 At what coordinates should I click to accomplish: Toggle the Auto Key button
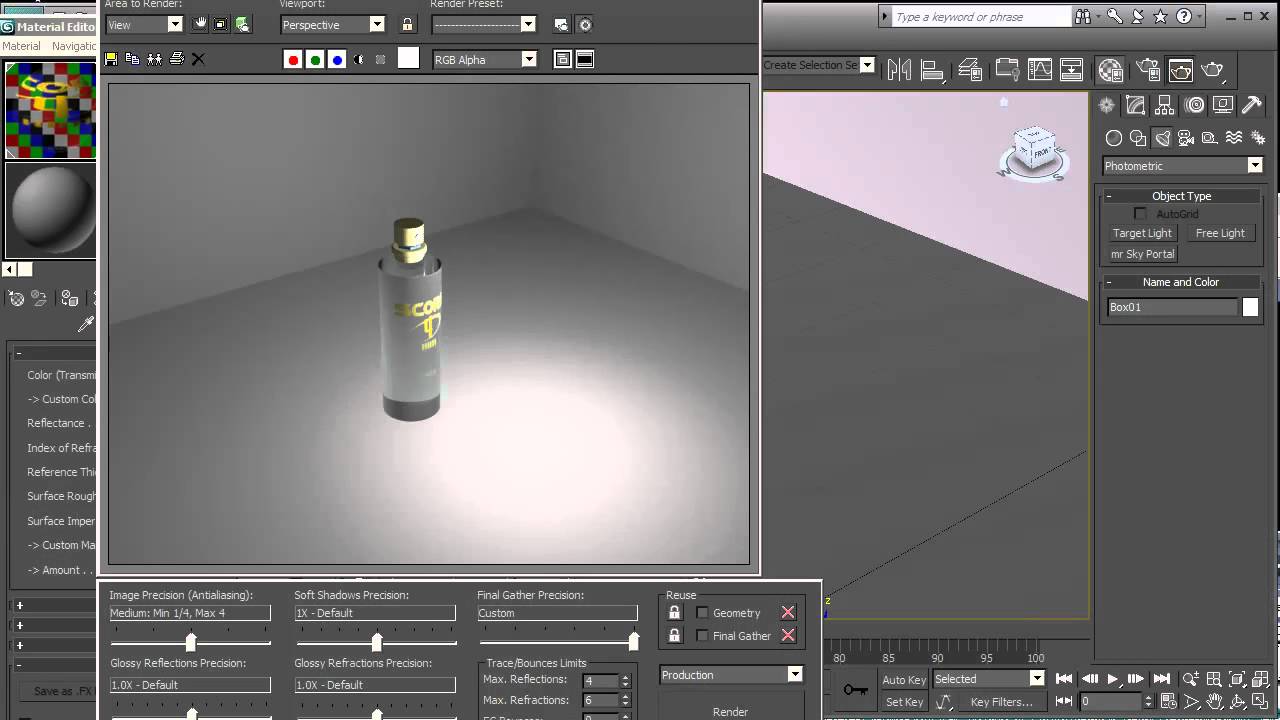tap(904, 680)
